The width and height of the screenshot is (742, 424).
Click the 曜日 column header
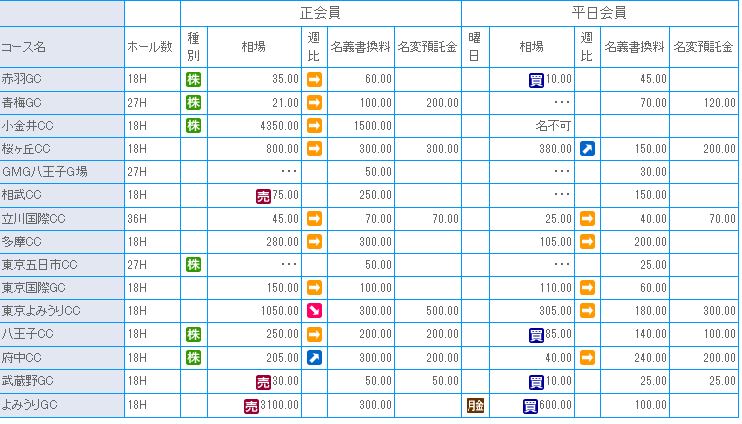tap(475, 47)
